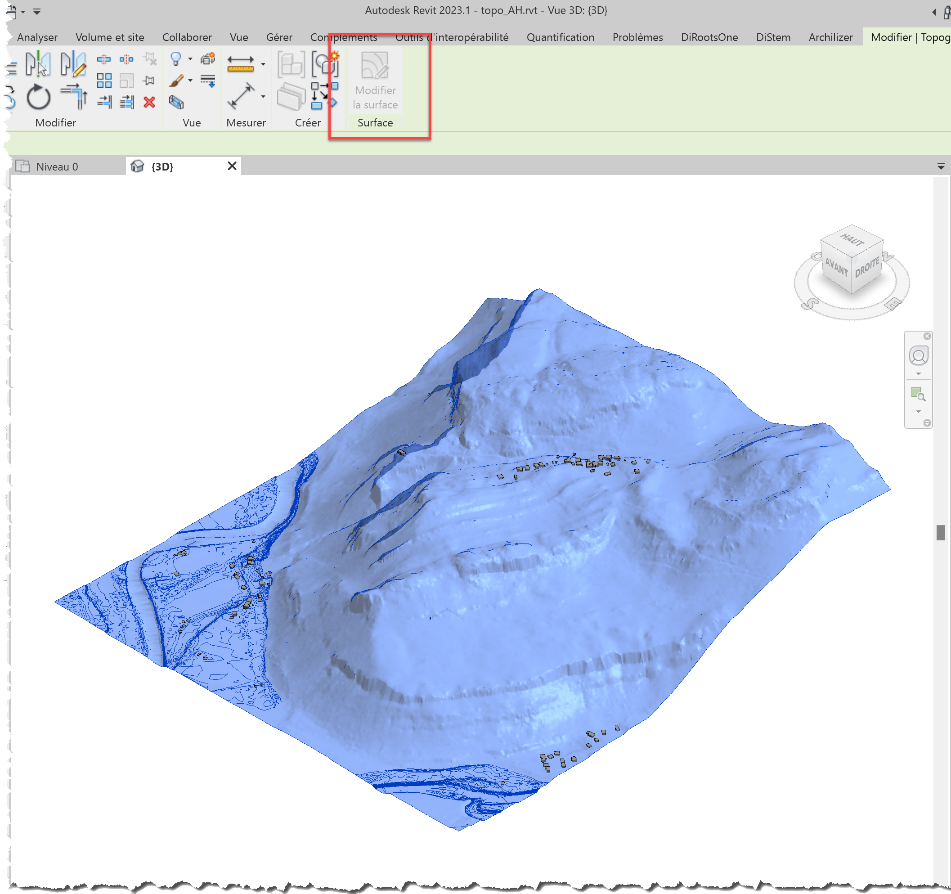Open the Gérer ribbon tab
Screen dimensions: 951x894
click(279, 37)
